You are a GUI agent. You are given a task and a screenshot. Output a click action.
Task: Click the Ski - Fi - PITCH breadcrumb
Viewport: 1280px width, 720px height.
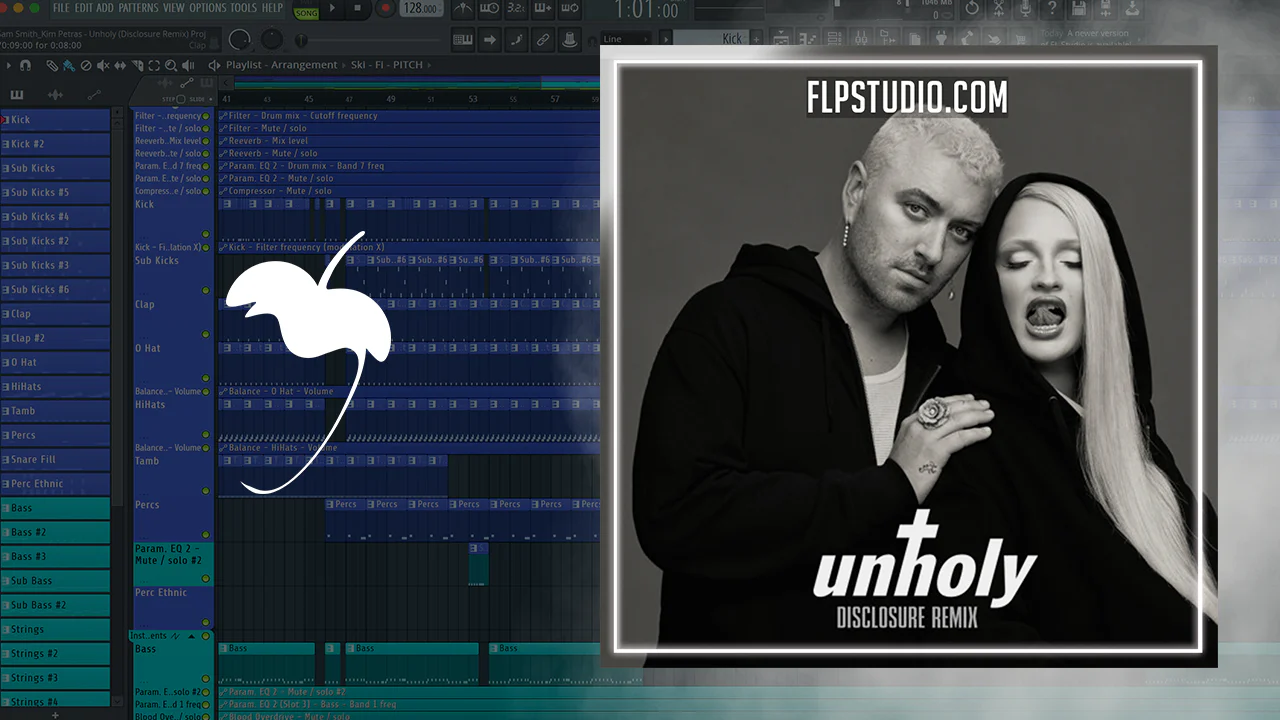pyautogui.click(x=386, y=65)
